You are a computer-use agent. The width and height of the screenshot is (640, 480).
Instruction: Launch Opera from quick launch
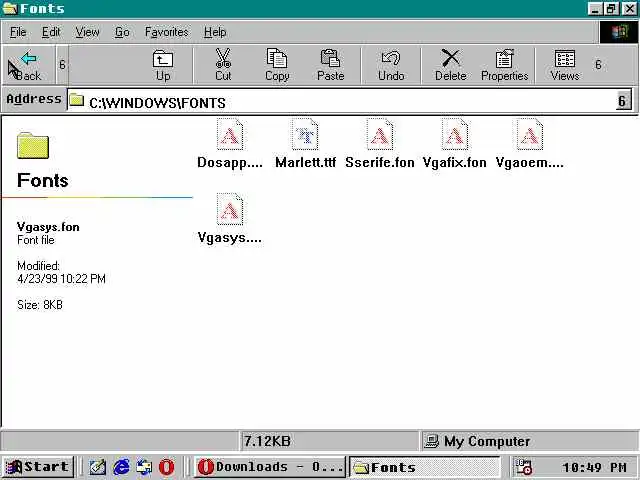click(x=167, y=467)
